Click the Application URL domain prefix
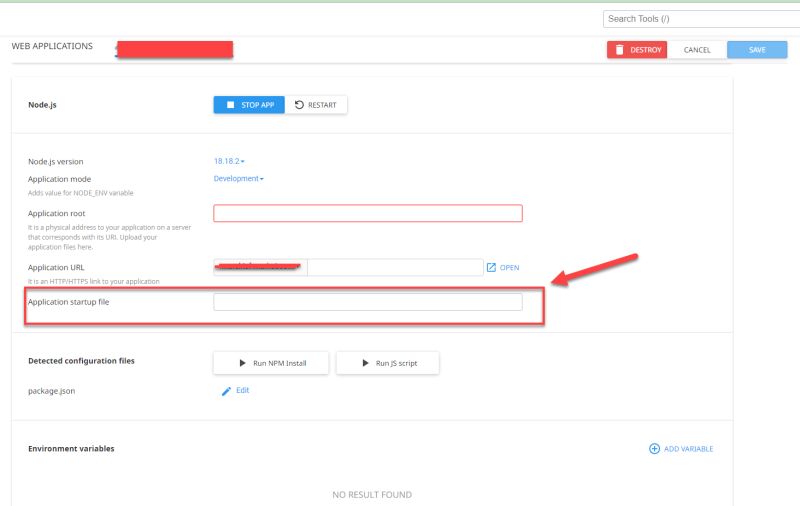800x506 pixels. point(261,267)
